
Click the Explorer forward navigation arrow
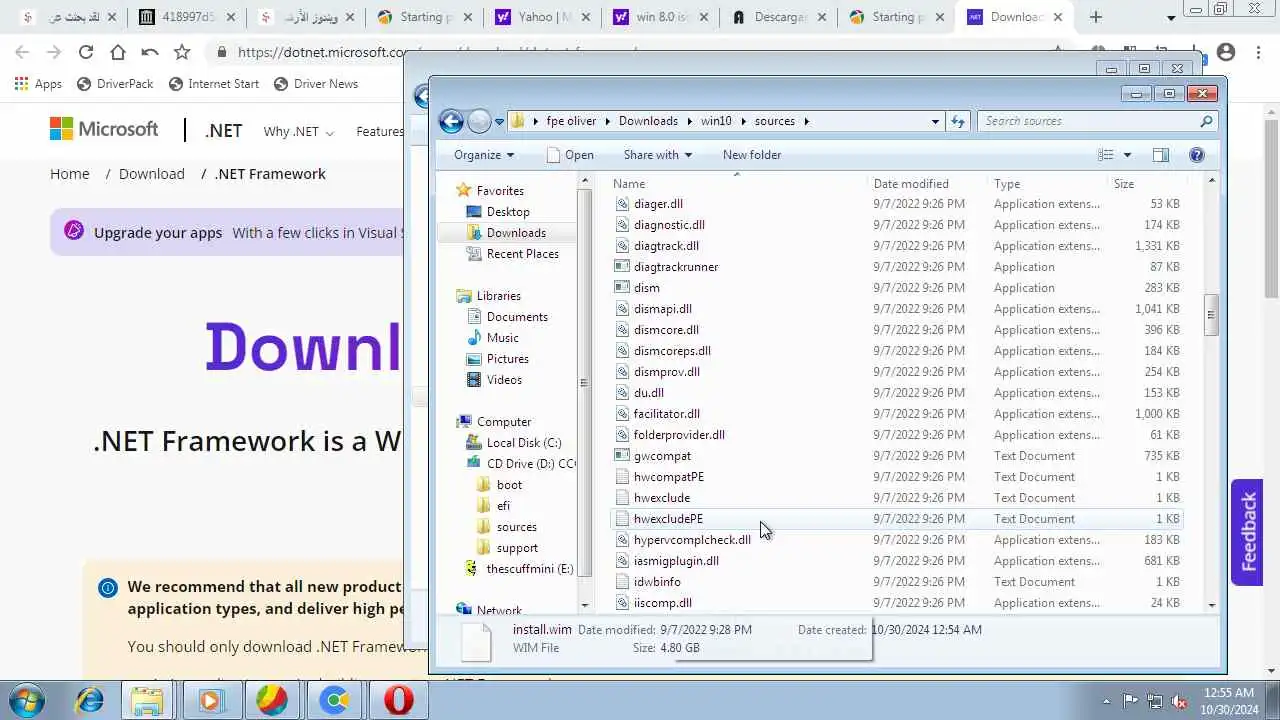coord(479,121)
